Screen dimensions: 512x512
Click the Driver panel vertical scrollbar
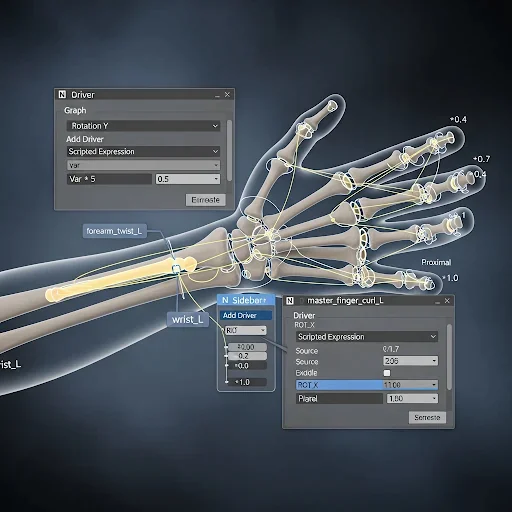(229, 150)
